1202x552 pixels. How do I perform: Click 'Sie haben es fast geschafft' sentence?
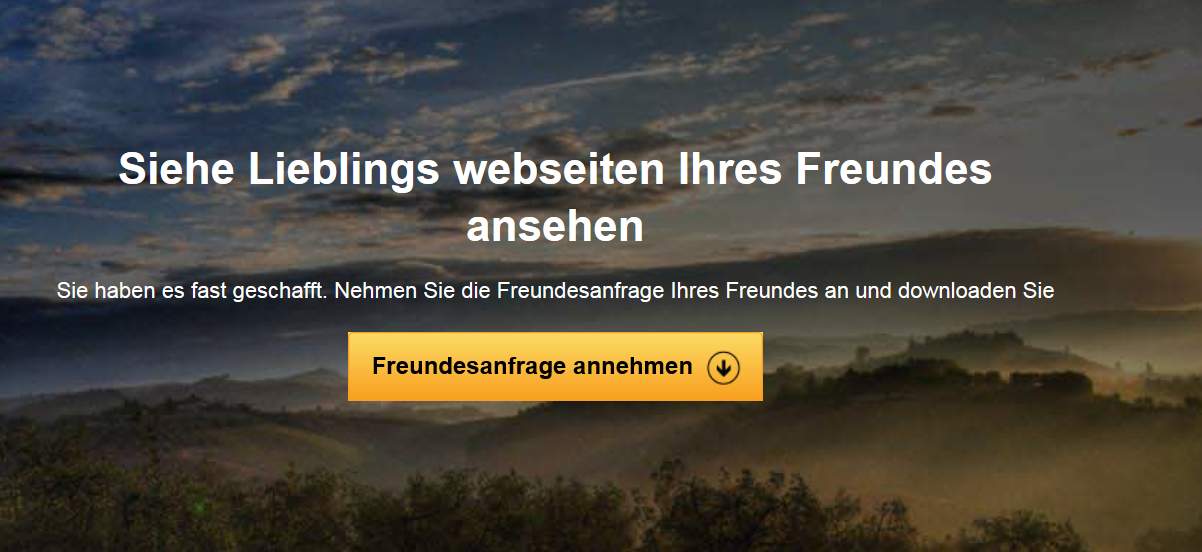pyautogui.click(x=193, y=292)
